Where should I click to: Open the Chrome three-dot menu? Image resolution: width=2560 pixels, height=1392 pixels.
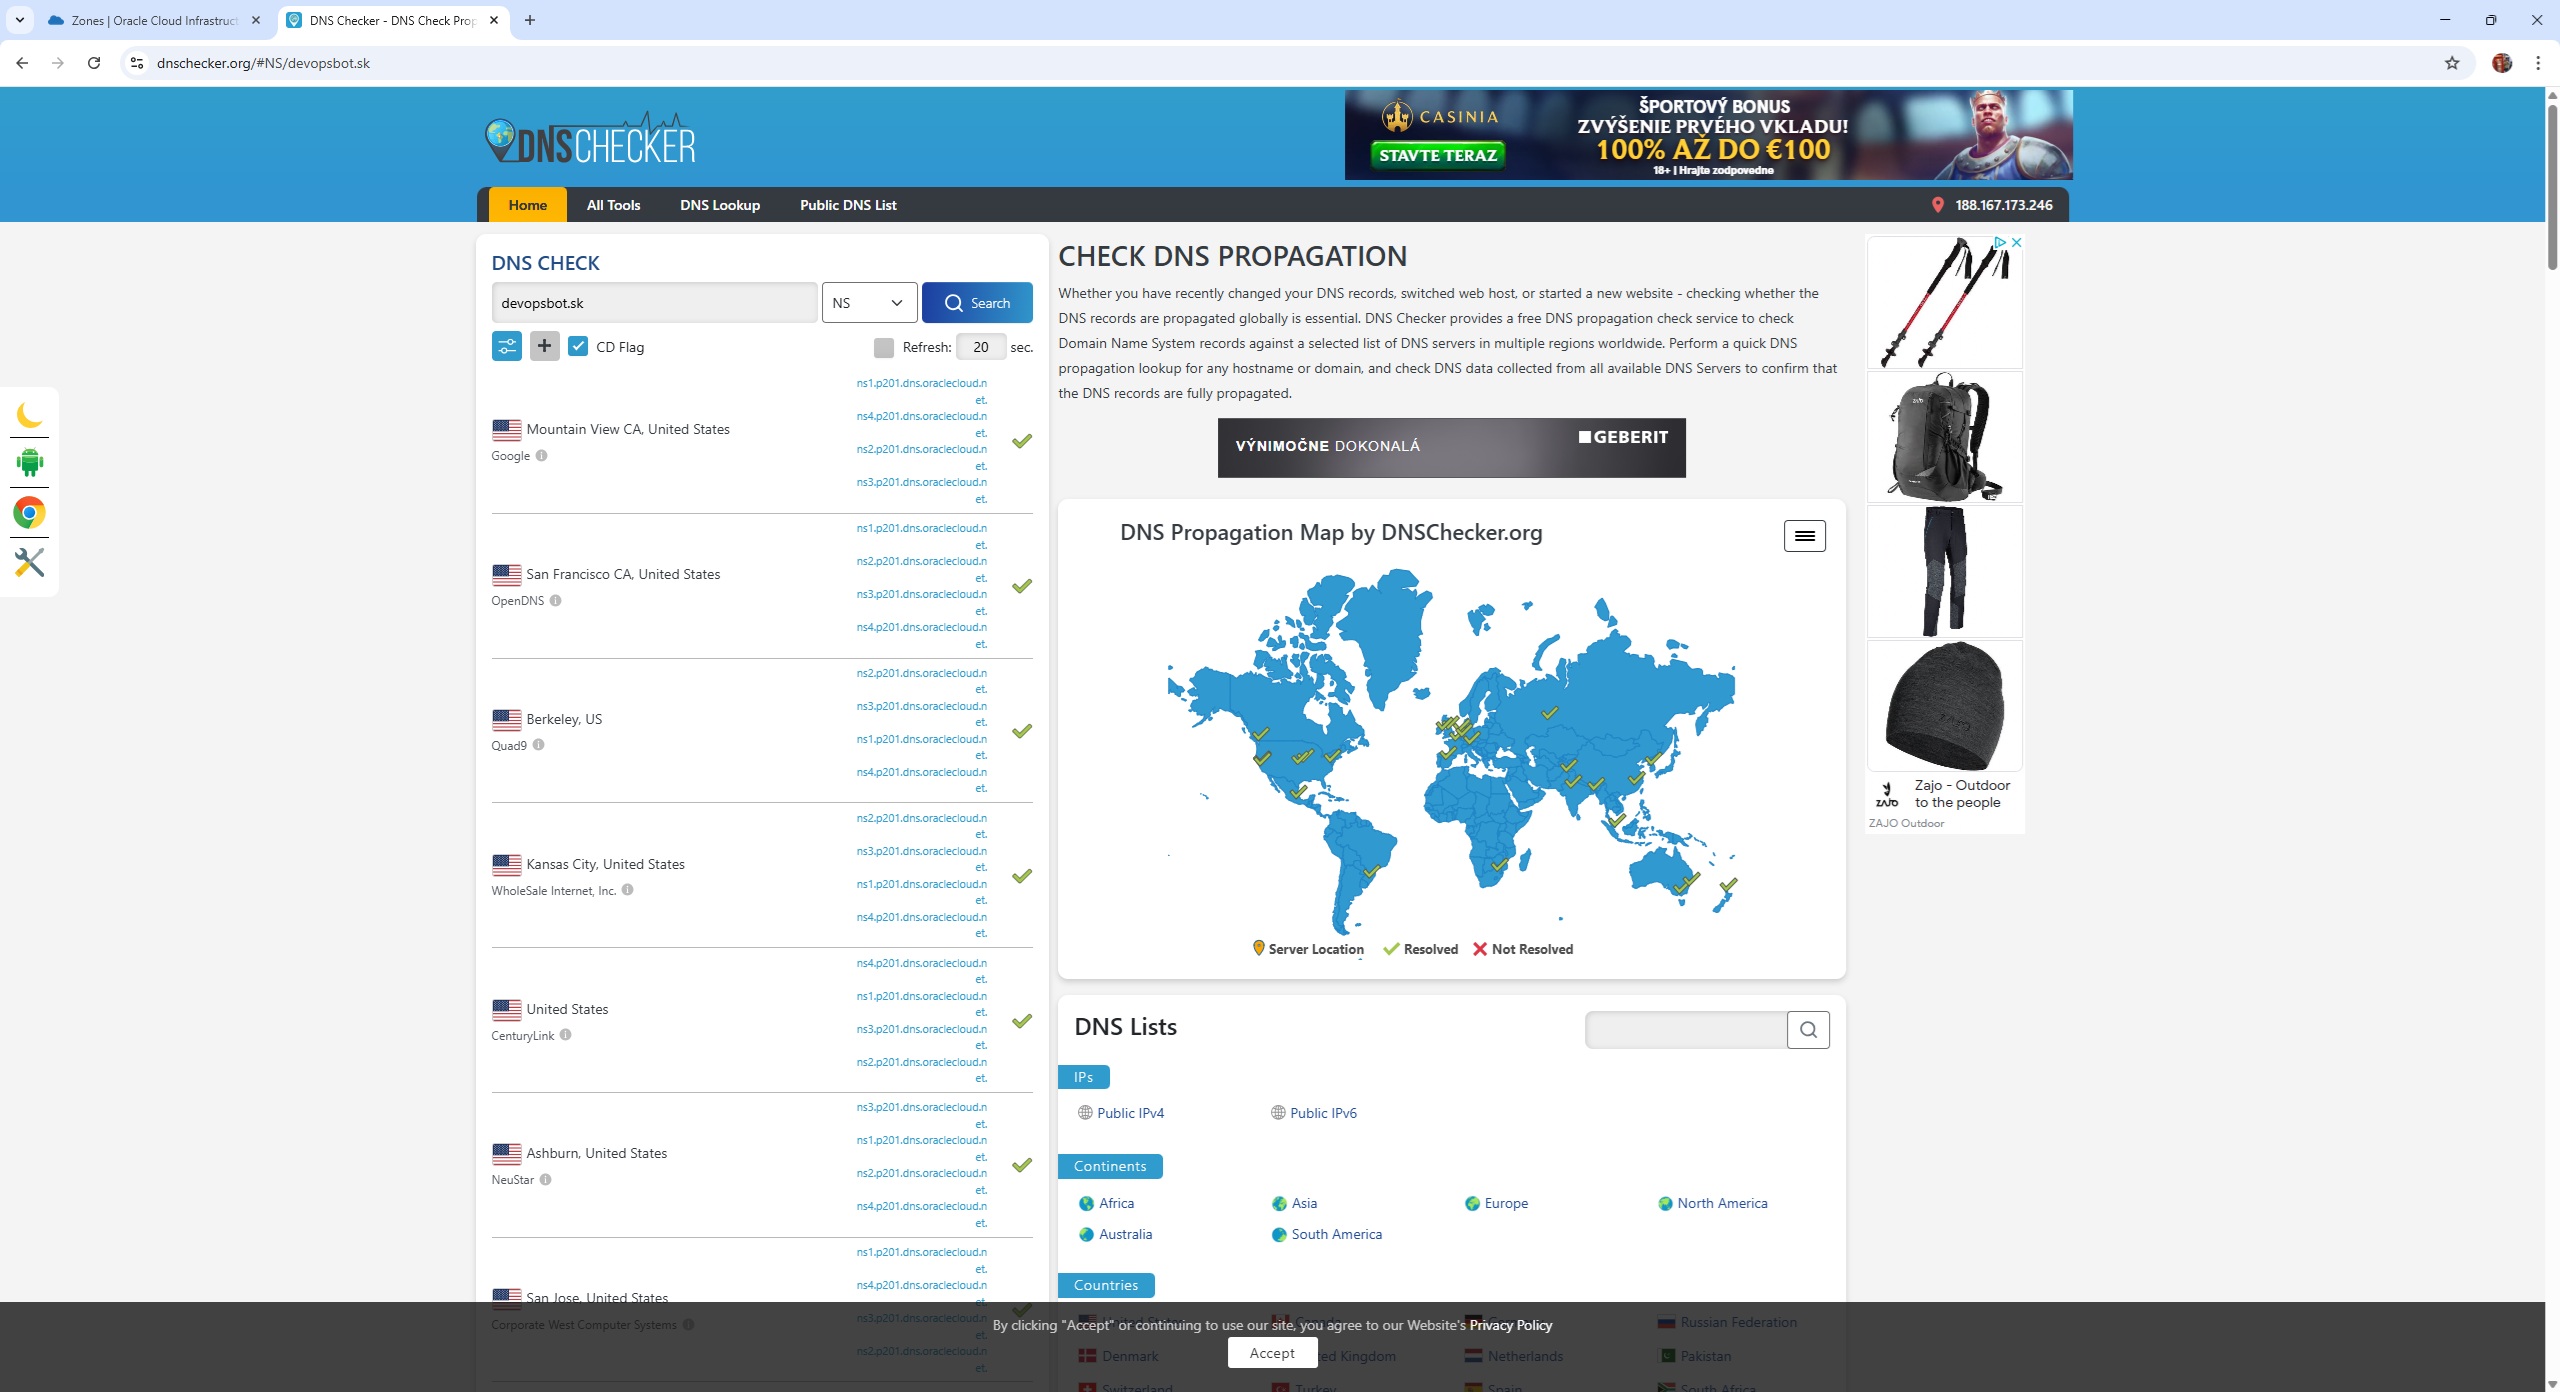(2538, 63)
